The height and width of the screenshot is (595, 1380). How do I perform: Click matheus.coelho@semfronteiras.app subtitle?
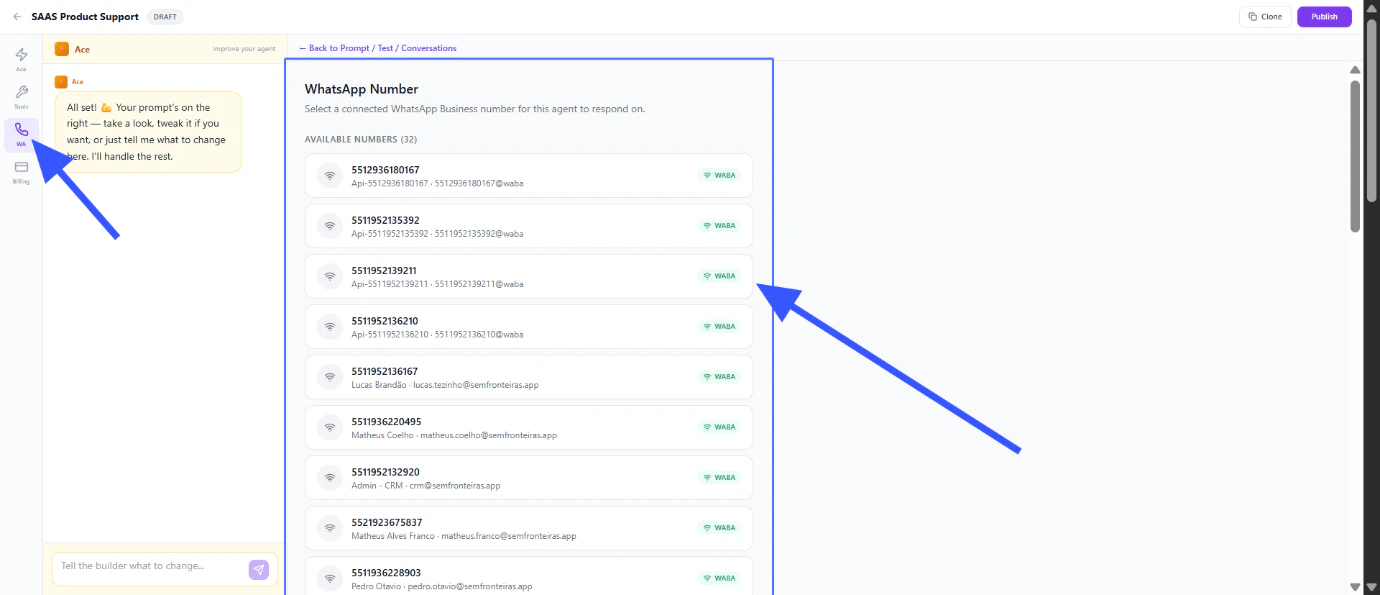(488, 435)
